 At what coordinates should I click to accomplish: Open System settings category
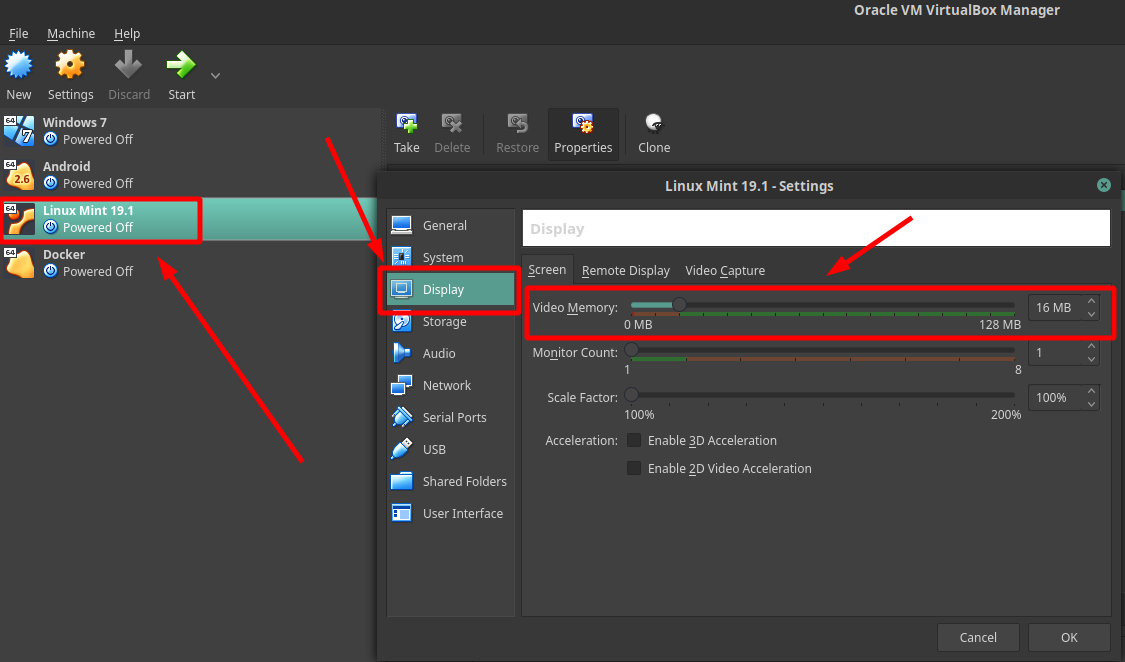pos(451,257)
